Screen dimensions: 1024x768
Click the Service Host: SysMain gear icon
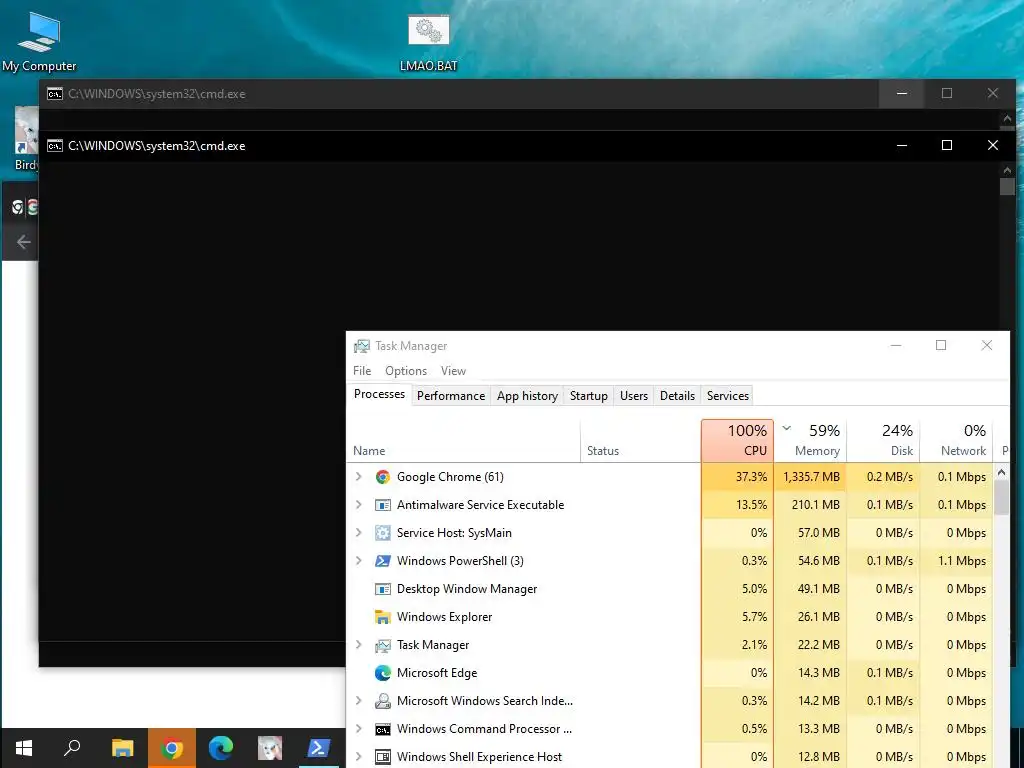383,533
